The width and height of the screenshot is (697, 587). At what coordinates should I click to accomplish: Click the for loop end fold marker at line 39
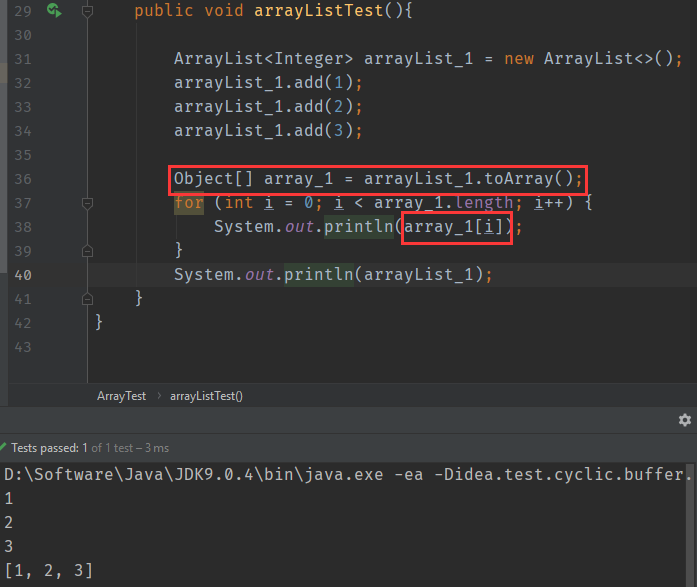point(88,251)
